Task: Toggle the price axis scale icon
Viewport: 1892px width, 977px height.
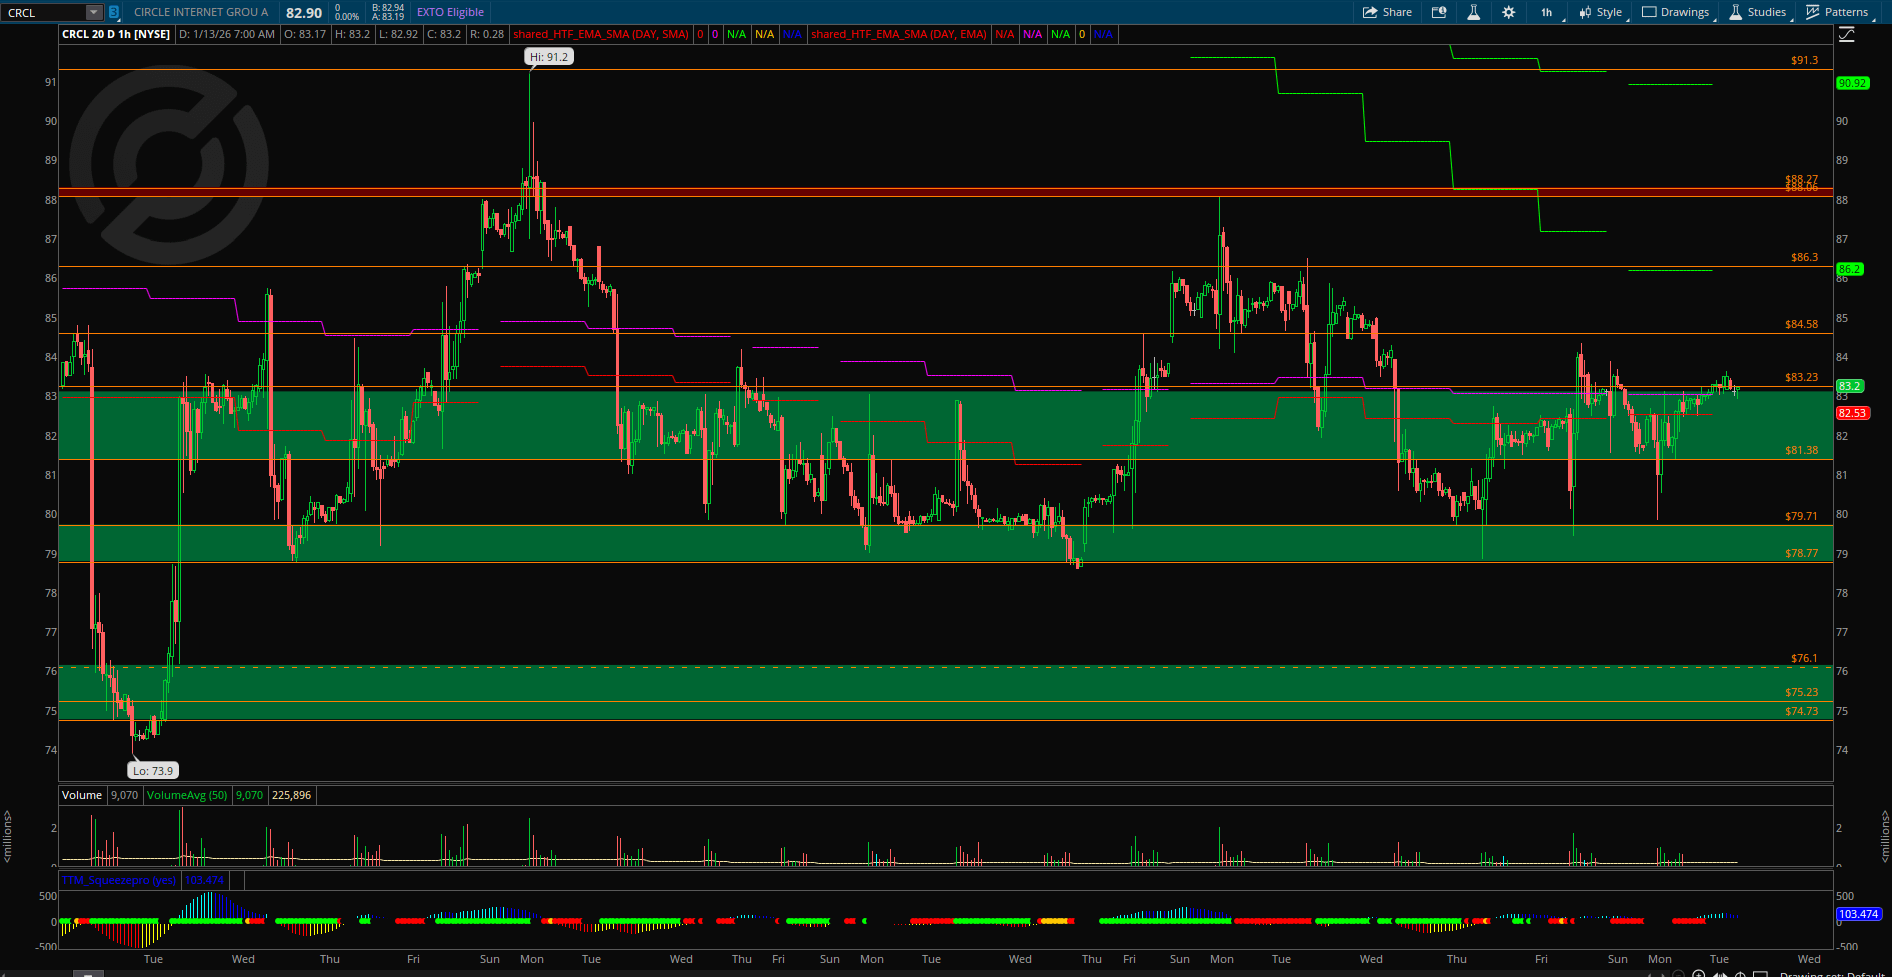Action: tap(1846, 34)
